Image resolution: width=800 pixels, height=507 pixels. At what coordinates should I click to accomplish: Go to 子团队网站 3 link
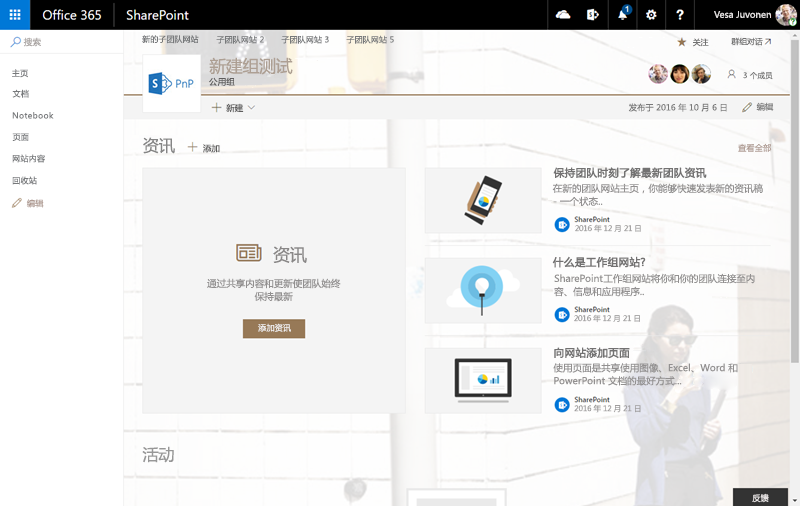coord(305,39)
